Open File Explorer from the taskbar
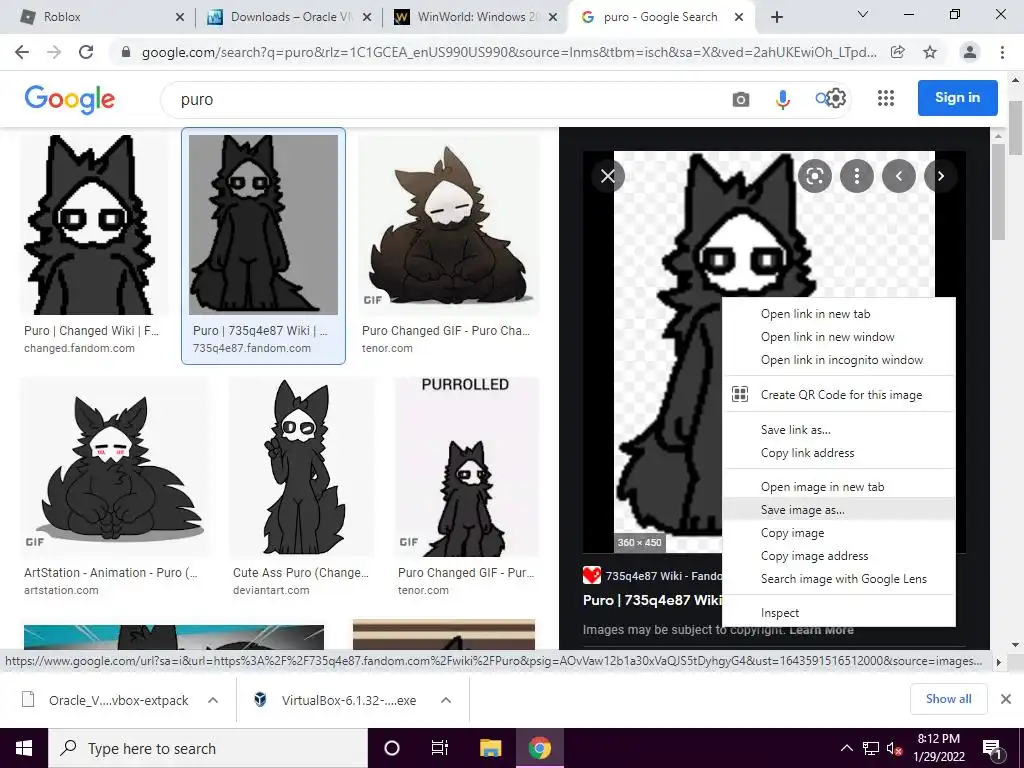Image resolution: width=1024 pixels, height=768 pixels. 490,748
